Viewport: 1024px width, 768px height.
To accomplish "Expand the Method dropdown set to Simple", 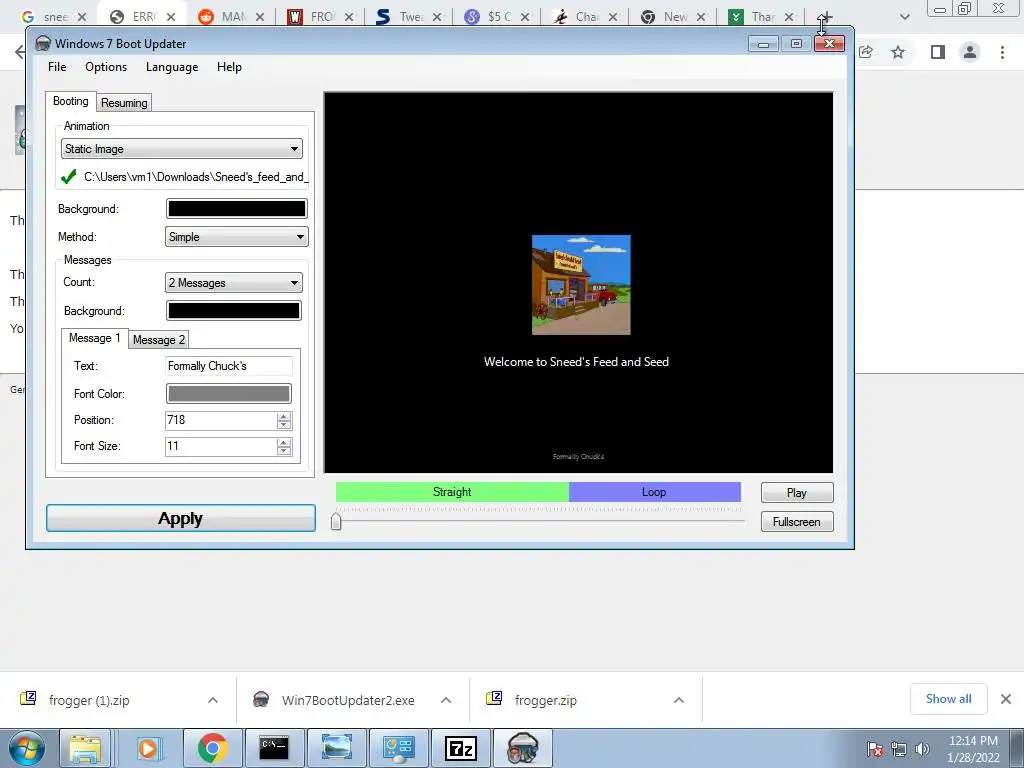I will (236, 237).
